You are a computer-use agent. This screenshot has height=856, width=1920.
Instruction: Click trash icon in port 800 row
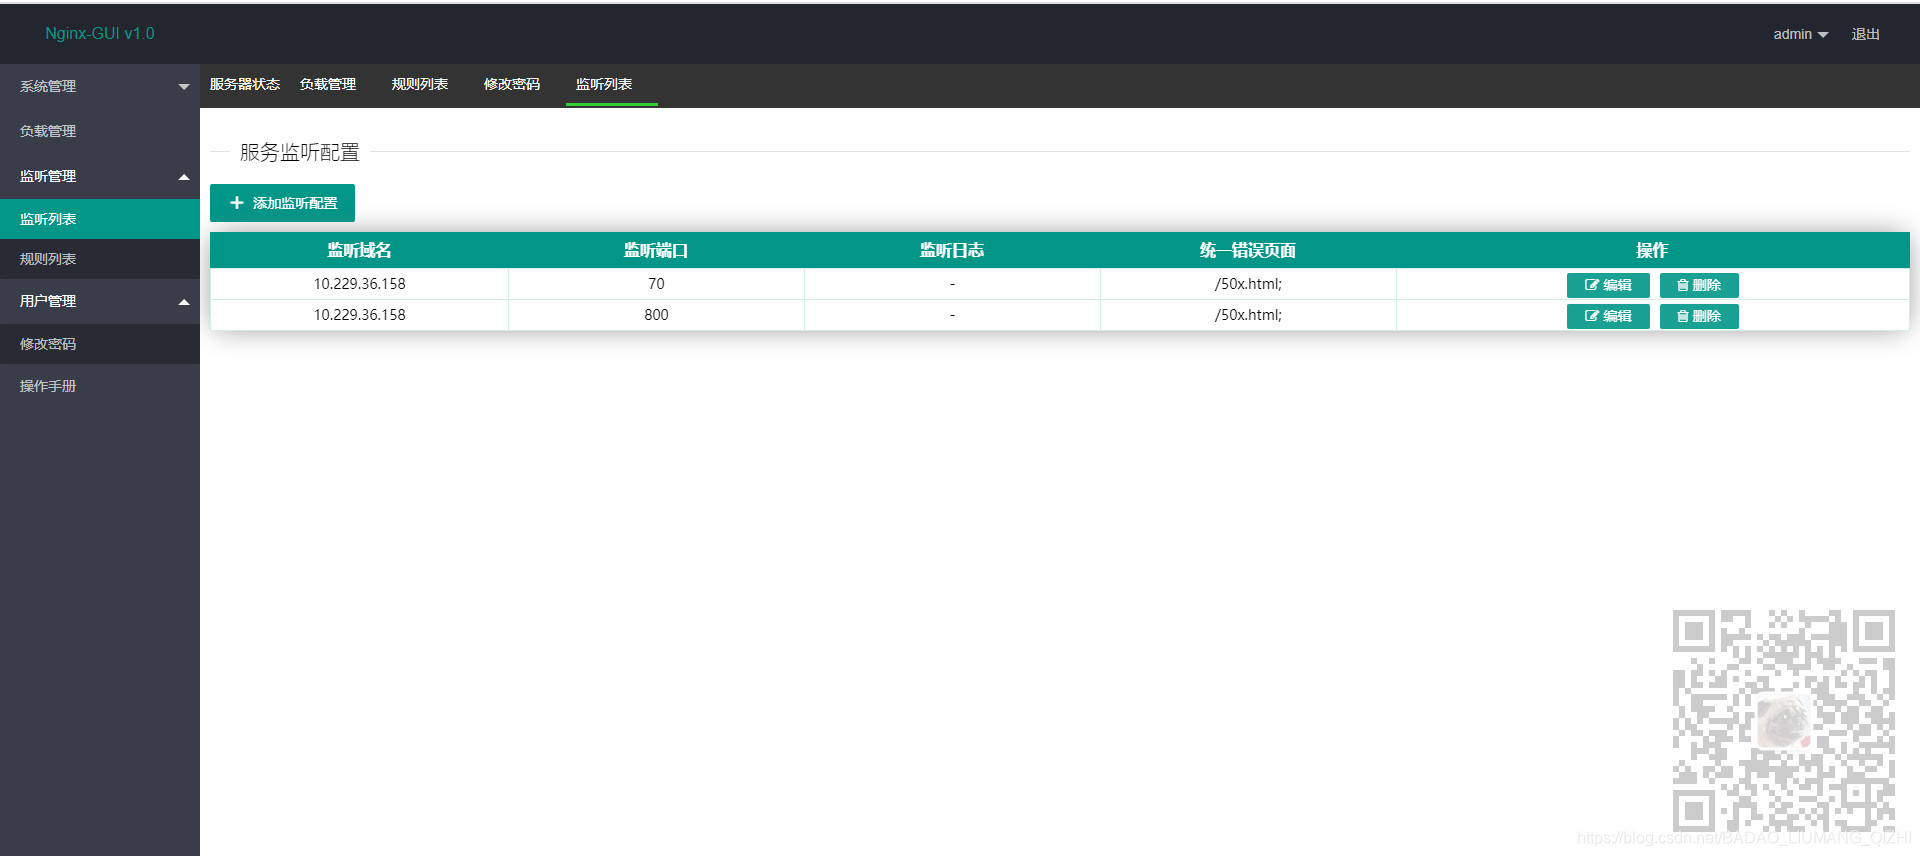[x=1683, y=316]
